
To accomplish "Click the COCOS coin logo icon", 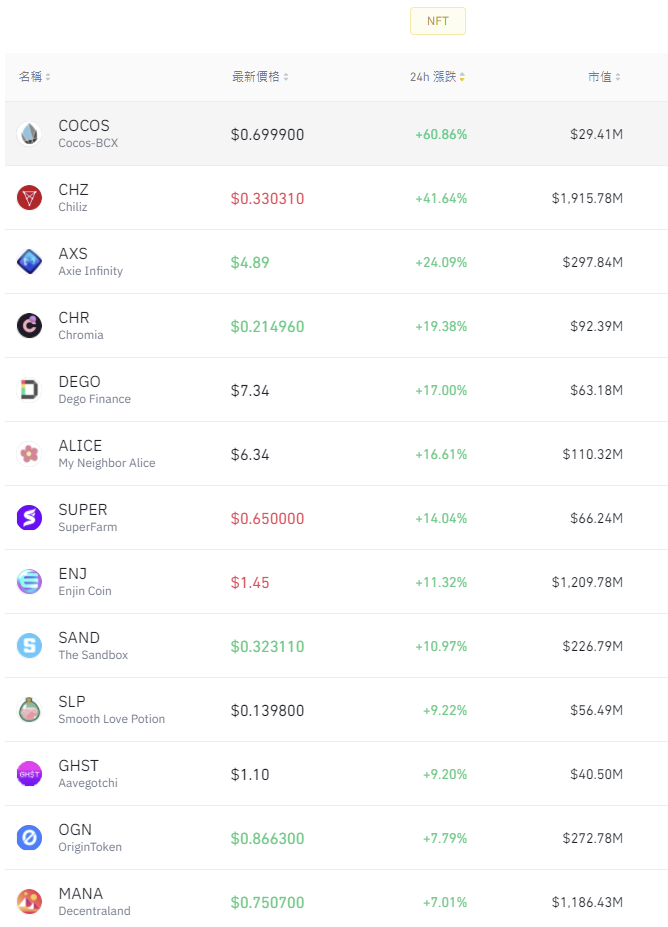I will point(29,134).
